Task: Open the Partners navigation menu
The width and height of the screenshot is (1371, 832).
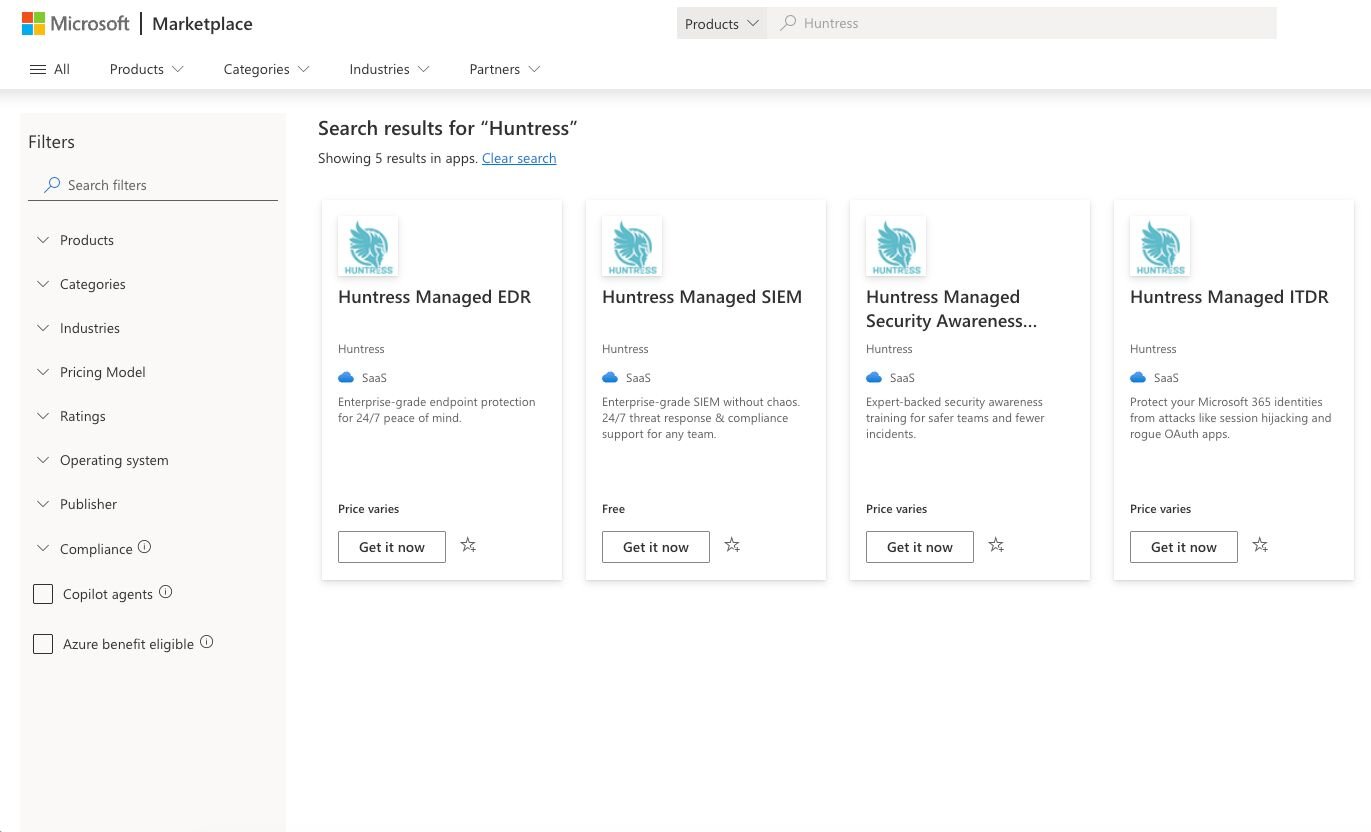Action: (x=504, y=69)
